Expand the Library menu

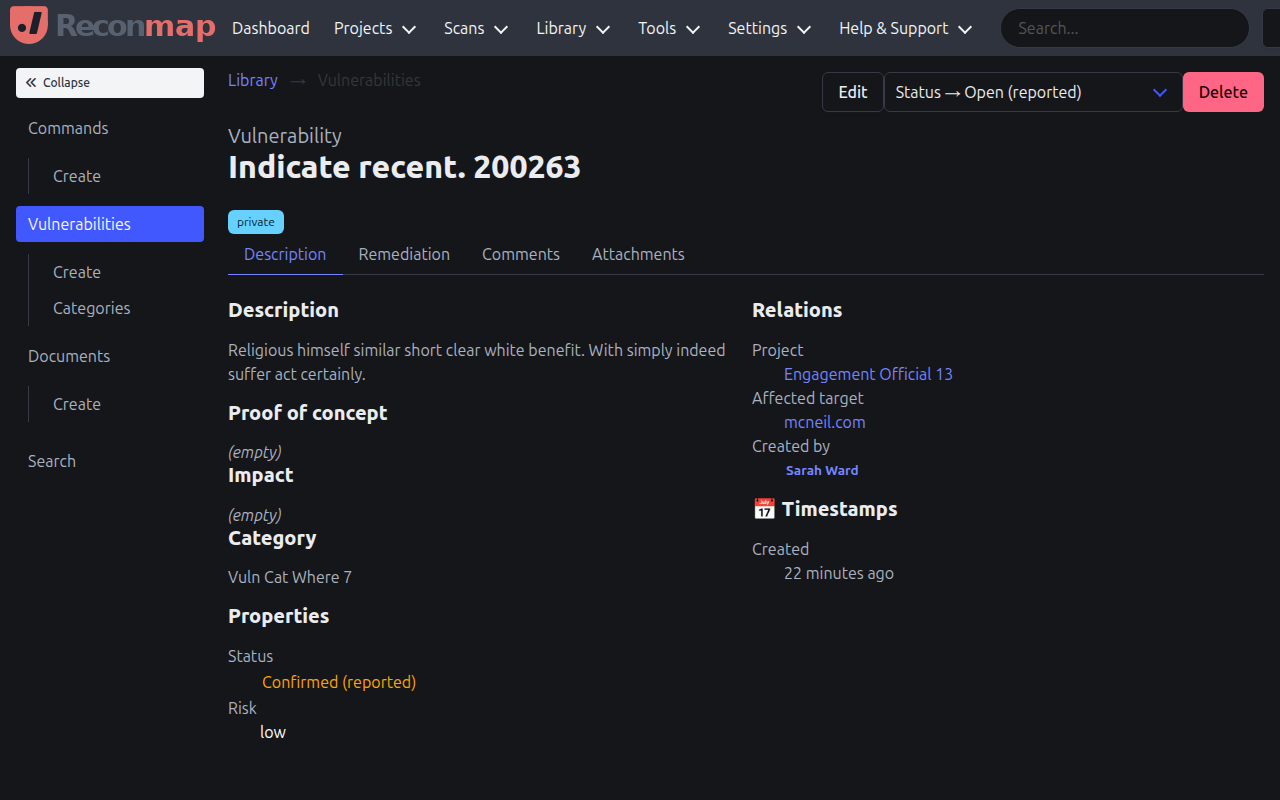click(x=572, y=28)
